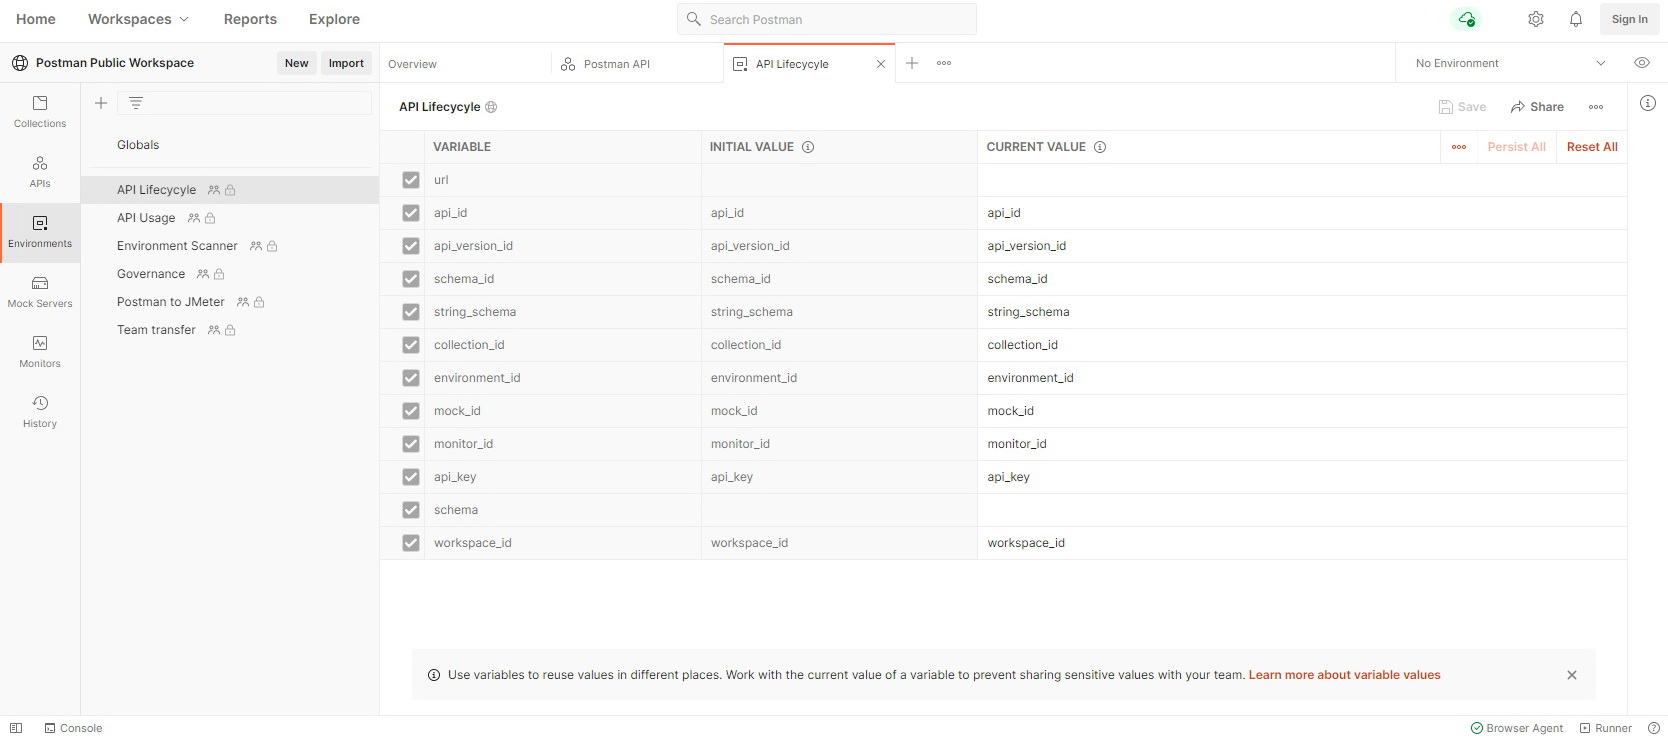Click the filter environments icon
The width and height of the screenshot is (1668, 740).
tap(136, 103)
